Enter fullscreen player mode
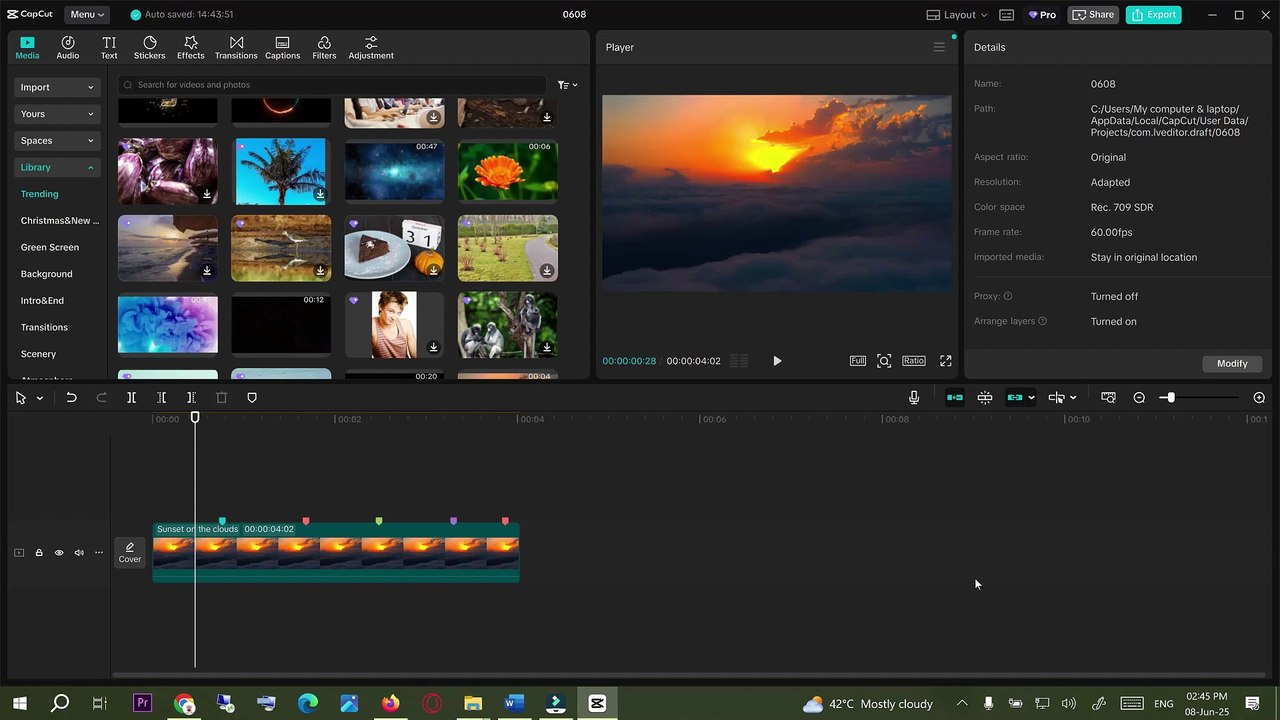Screen dimensions: 1280x720 pyautogui.click(x=946, y=361)
